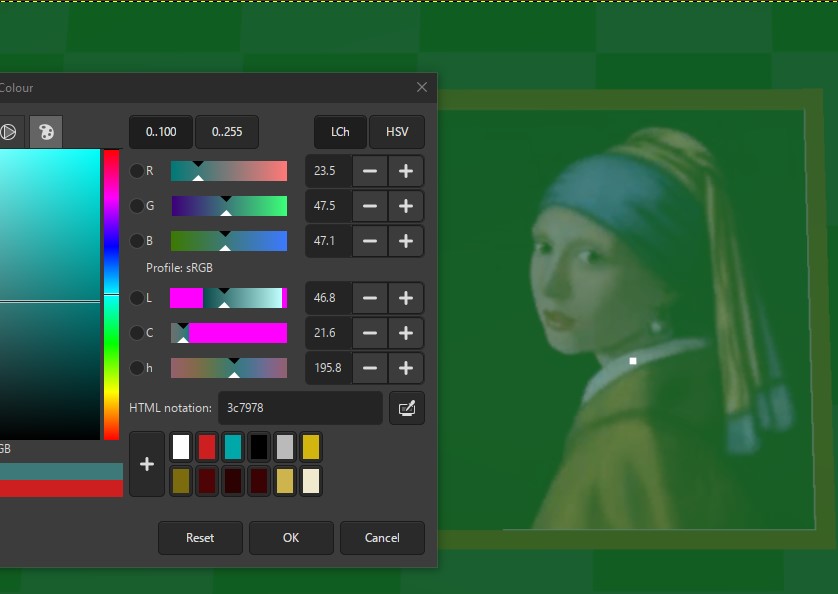
Task: Increase the G value with plus
Action: pyautogui.click(x=406, y=206)
